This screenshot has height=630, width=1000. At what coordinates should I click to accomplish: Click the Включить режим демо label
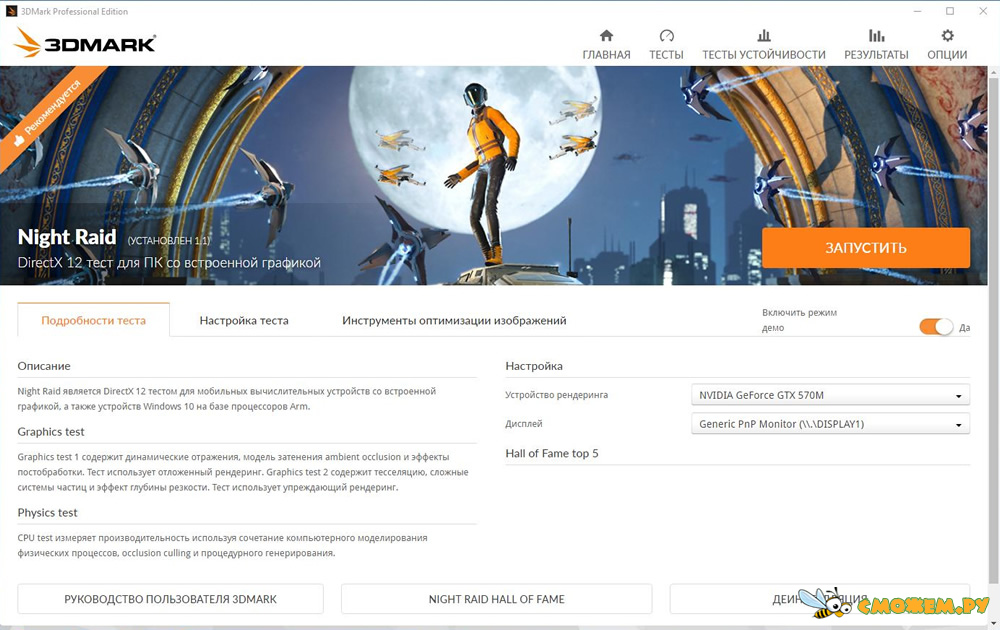coord(799,320)
